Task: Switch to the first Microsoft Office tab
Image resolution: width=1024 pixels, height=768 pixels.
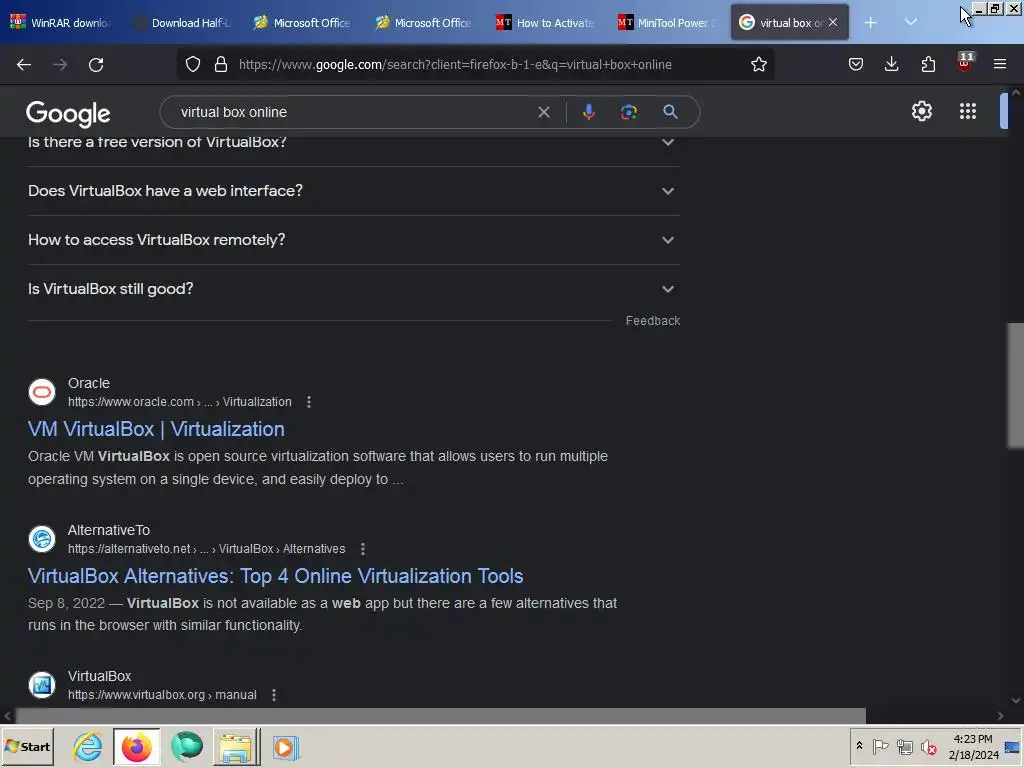Action: pyautogui.click(x=302, y=23)
